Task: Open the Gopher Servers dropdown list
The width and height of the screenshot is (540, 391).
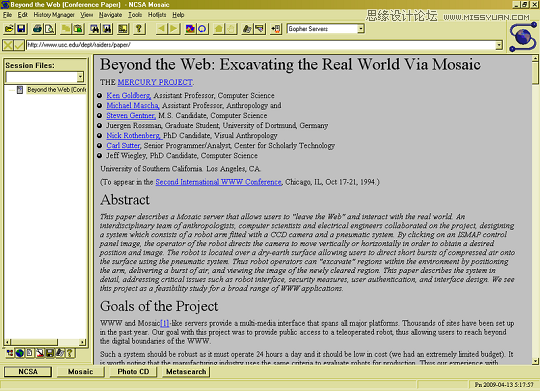Action: point(361,29)
